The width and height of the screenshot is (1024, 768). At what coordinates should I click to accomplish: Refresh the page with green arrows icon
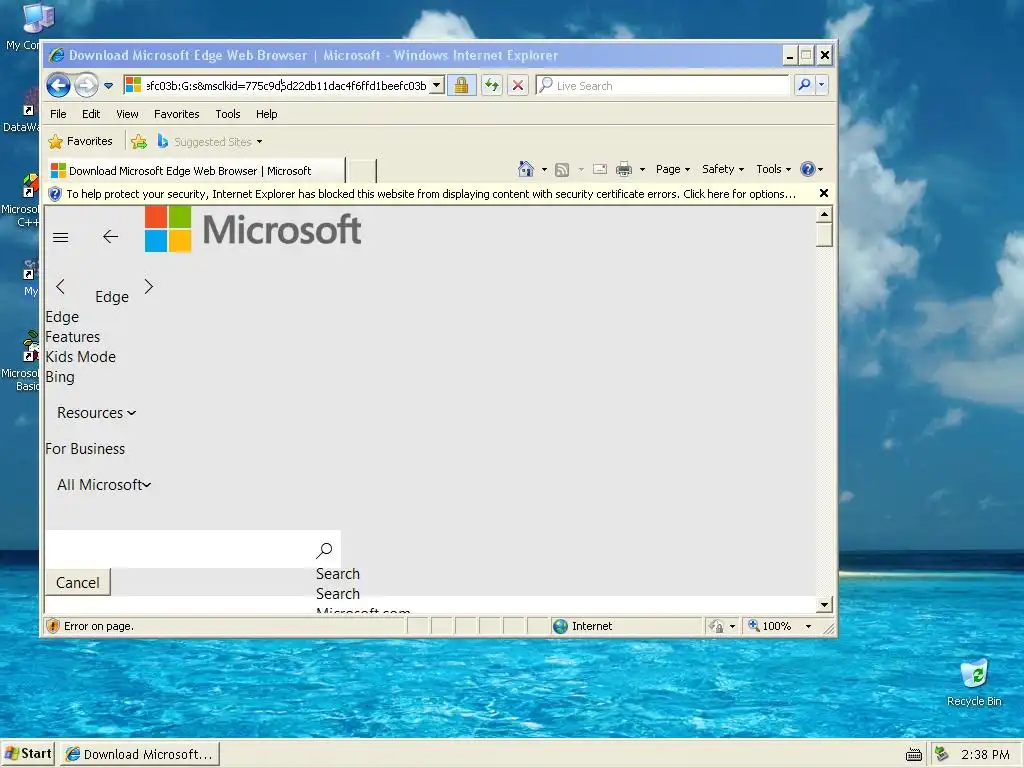[492, 86]
